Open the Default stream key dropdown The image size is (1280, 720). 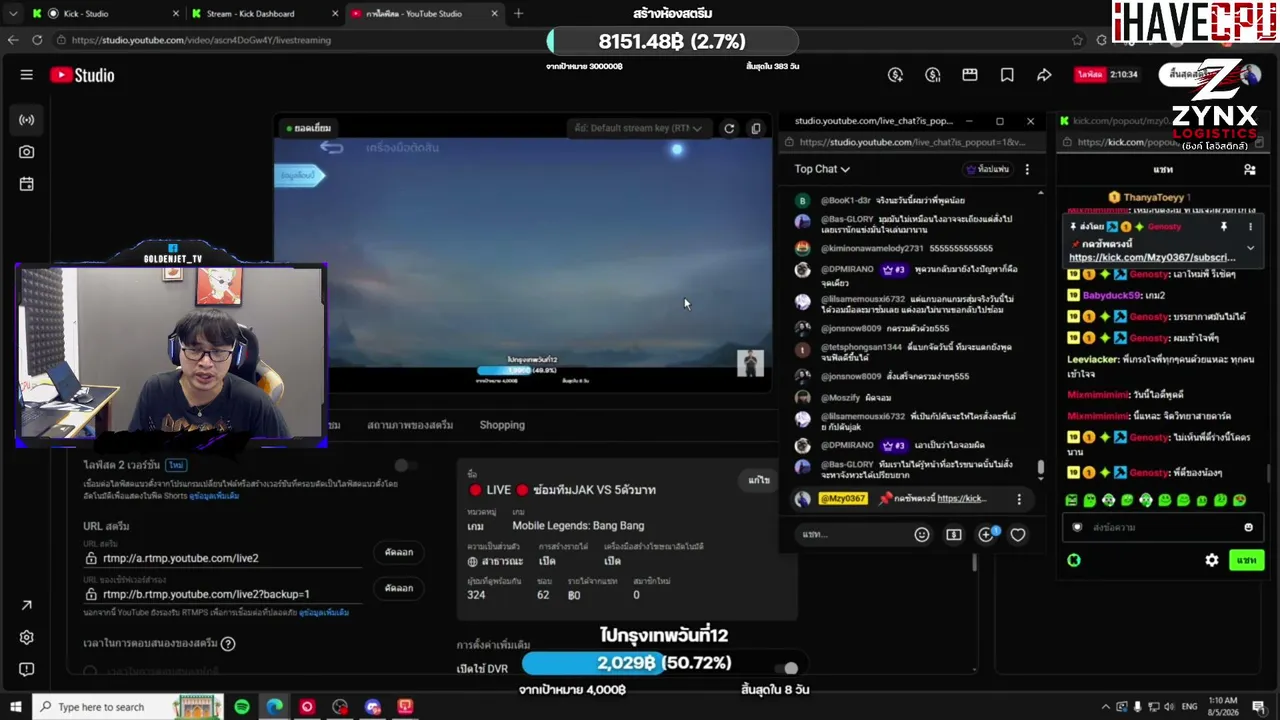pyautogui.click(x=638, y=128)
